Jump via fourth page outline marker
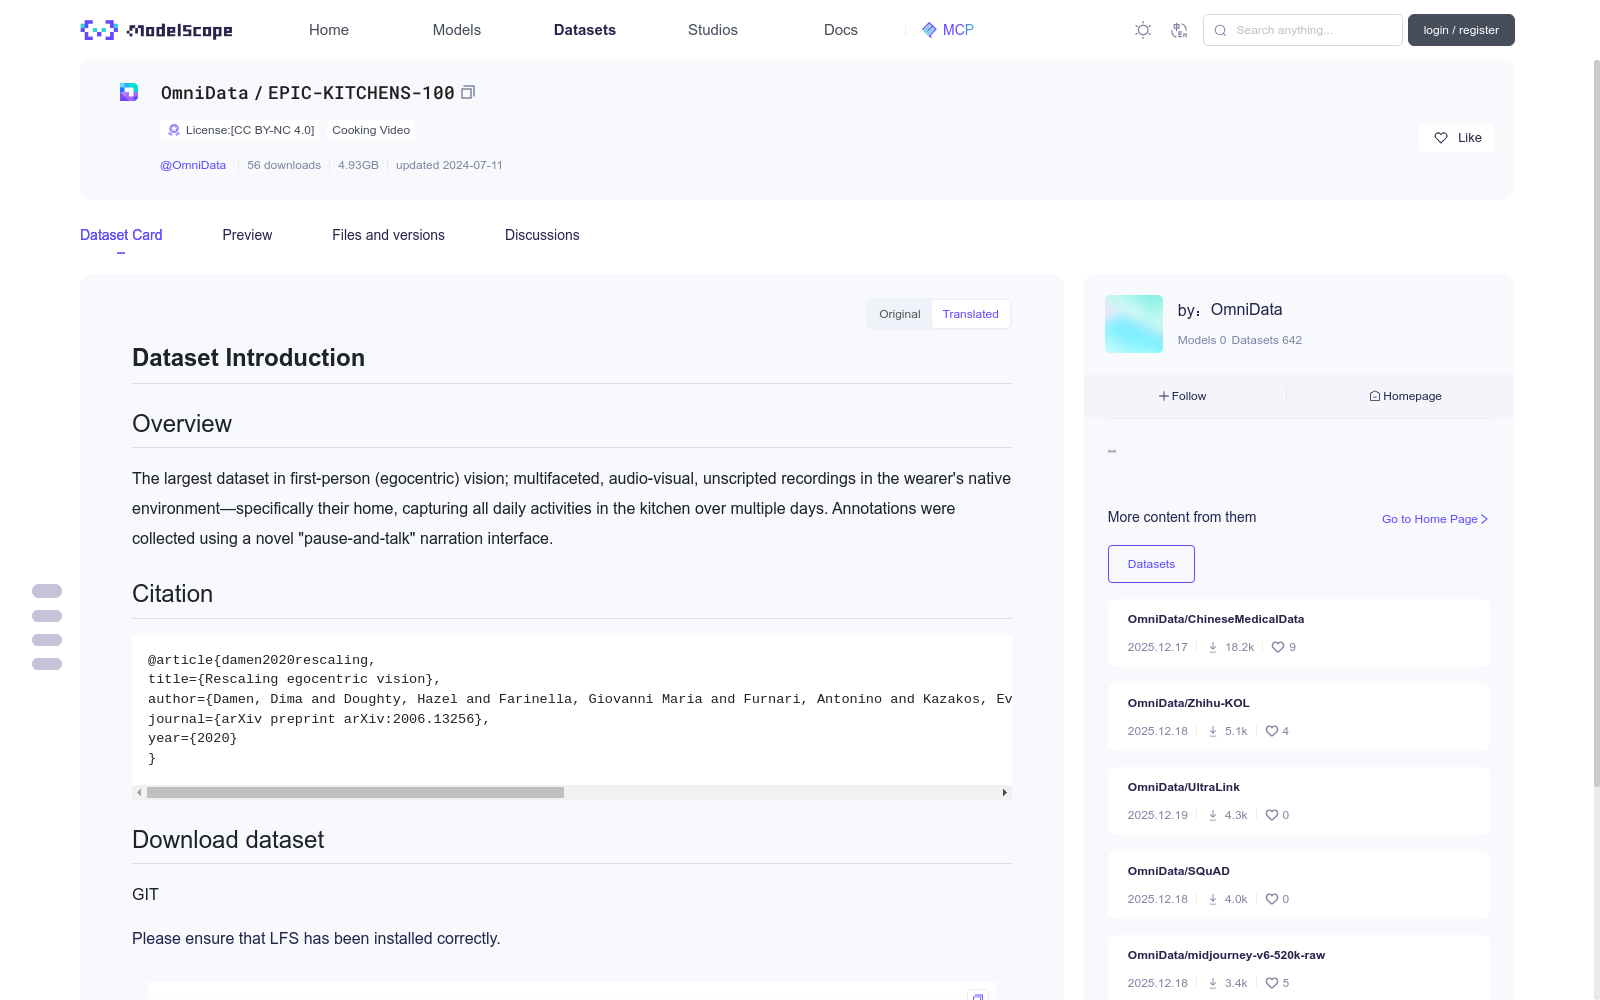 coord(47,664)
